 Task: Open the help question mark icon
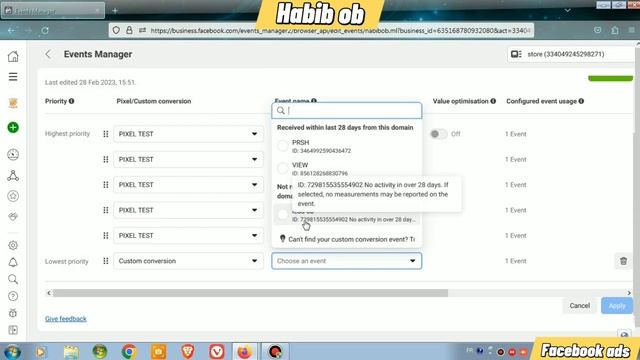click(13, 296)
